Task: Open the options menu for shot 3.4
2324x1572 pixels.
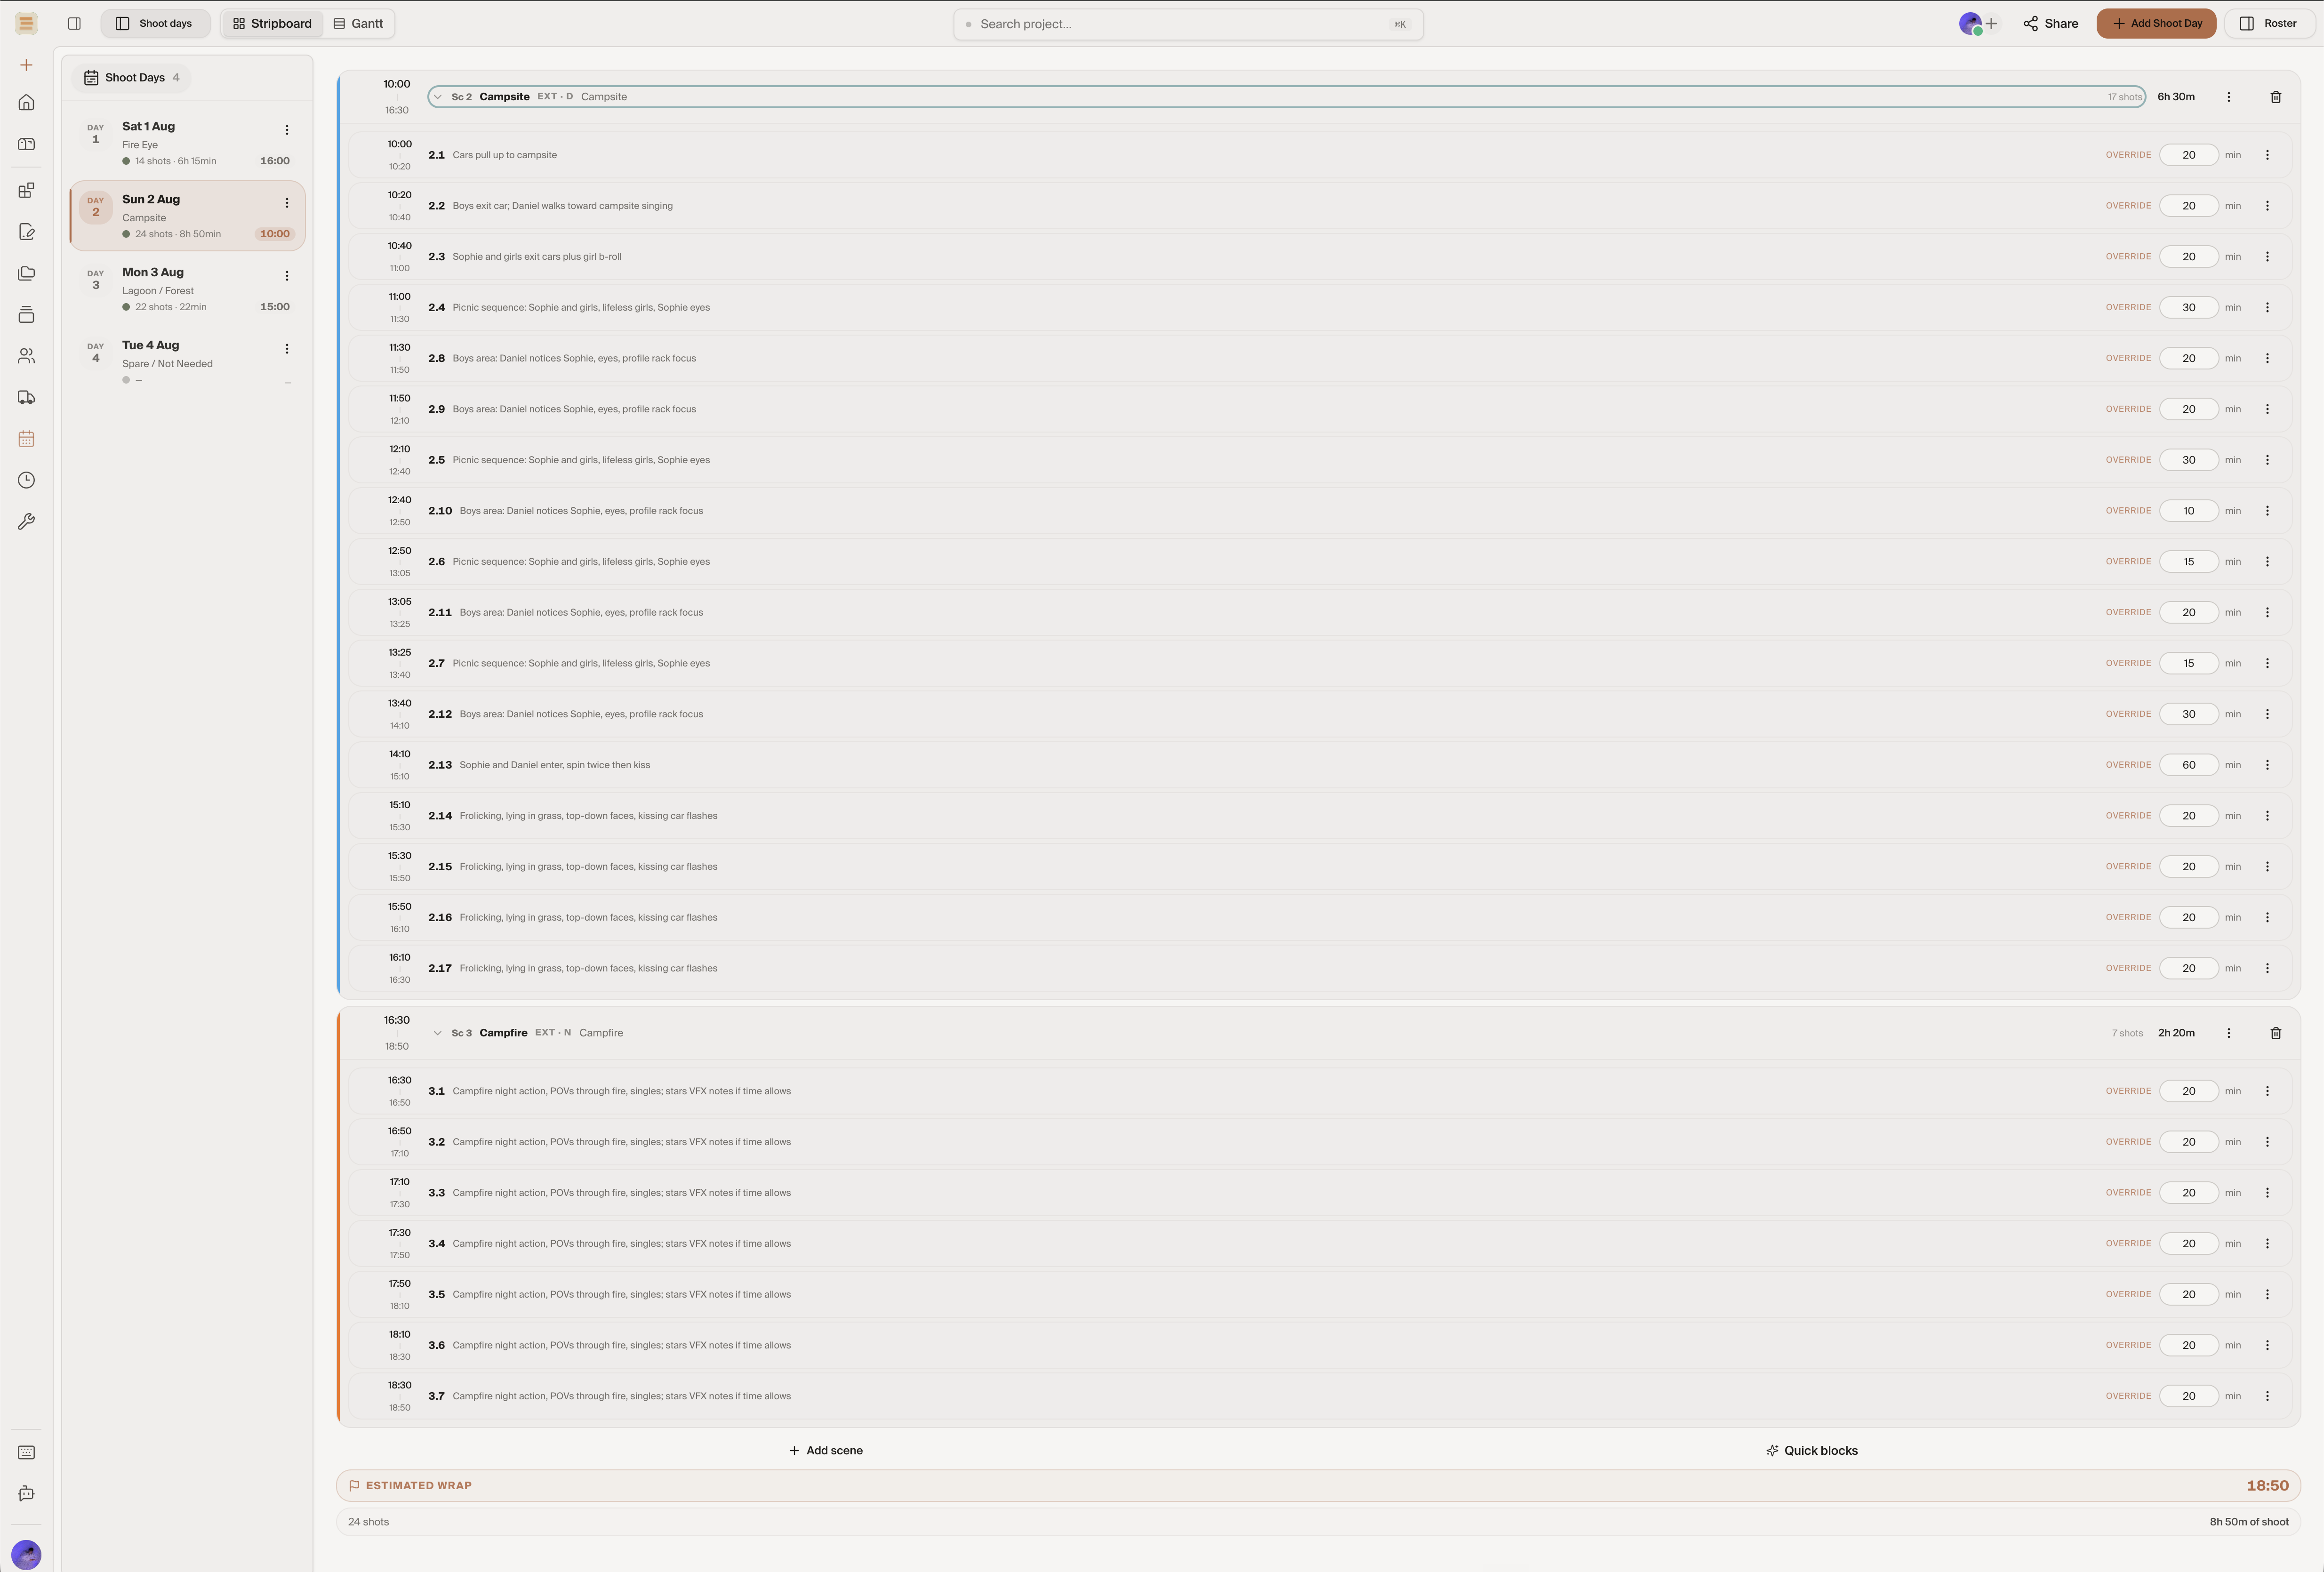Action: (x=2267, y=1244)
